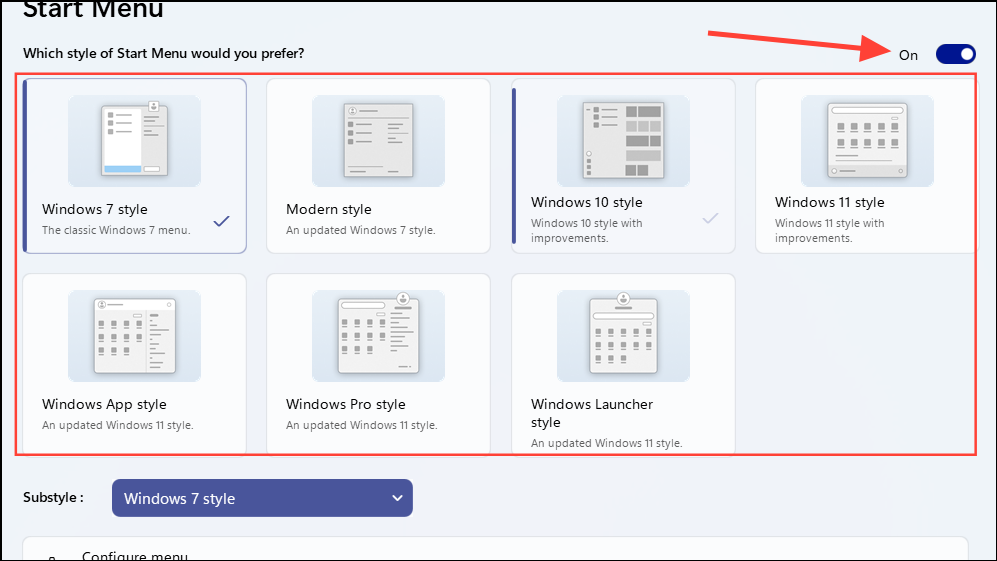Click the "Windows 11 style" card title
Viewport: 997px width, 561px height.
pyautogui.click(x=830, y=202)
